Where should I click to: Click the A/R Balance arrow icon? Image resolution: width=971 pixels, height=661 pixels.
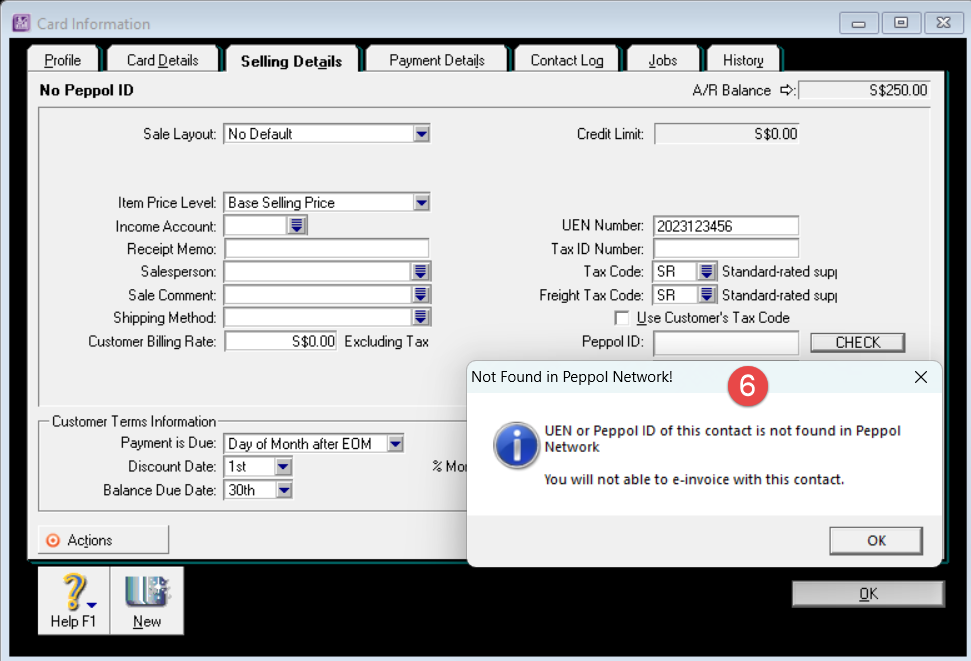(787, 90)
